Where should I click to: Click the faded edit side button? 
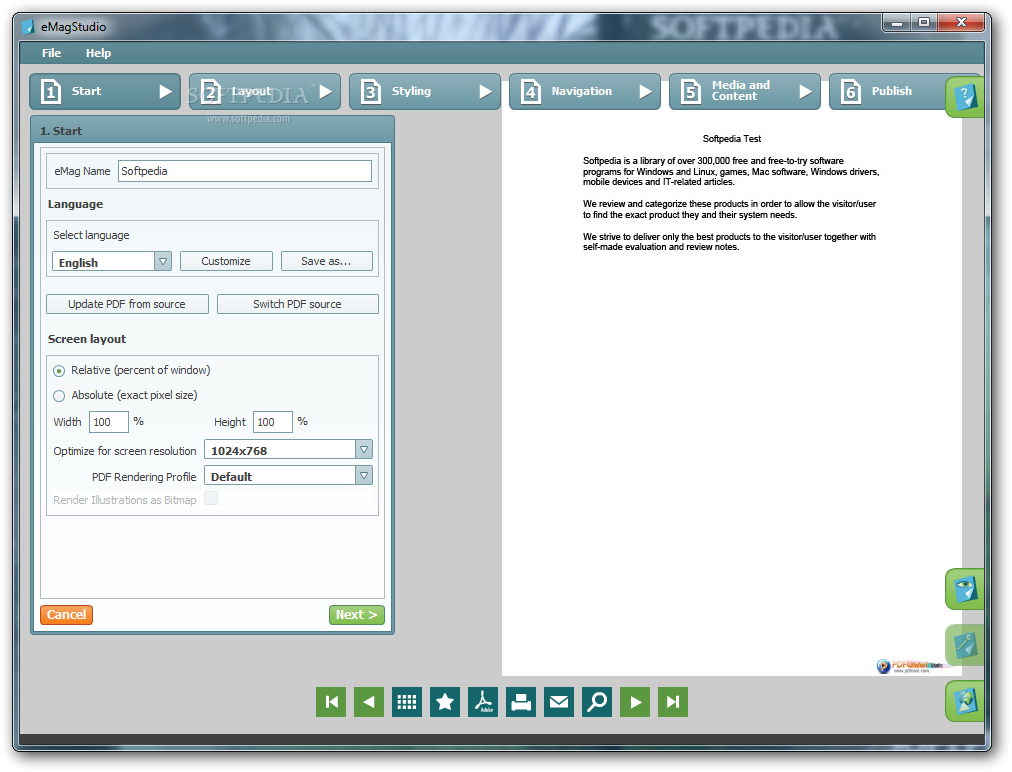965,645
